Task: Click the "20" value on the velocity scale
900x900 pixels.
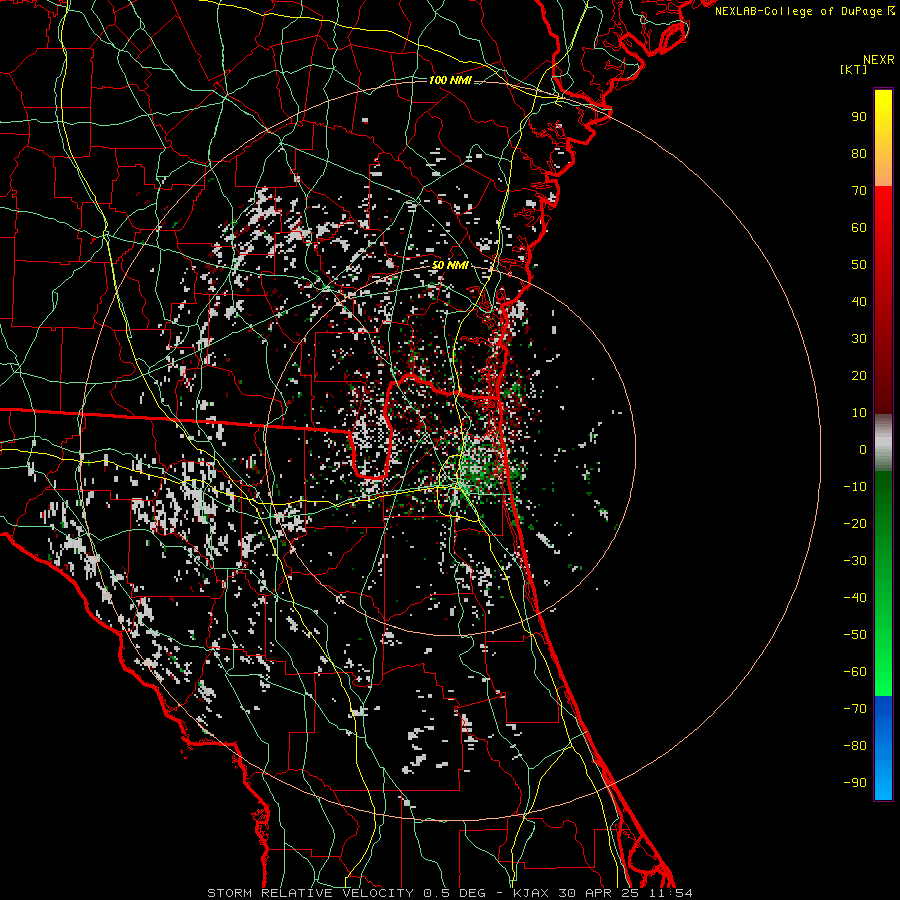Action: [859, 375]
